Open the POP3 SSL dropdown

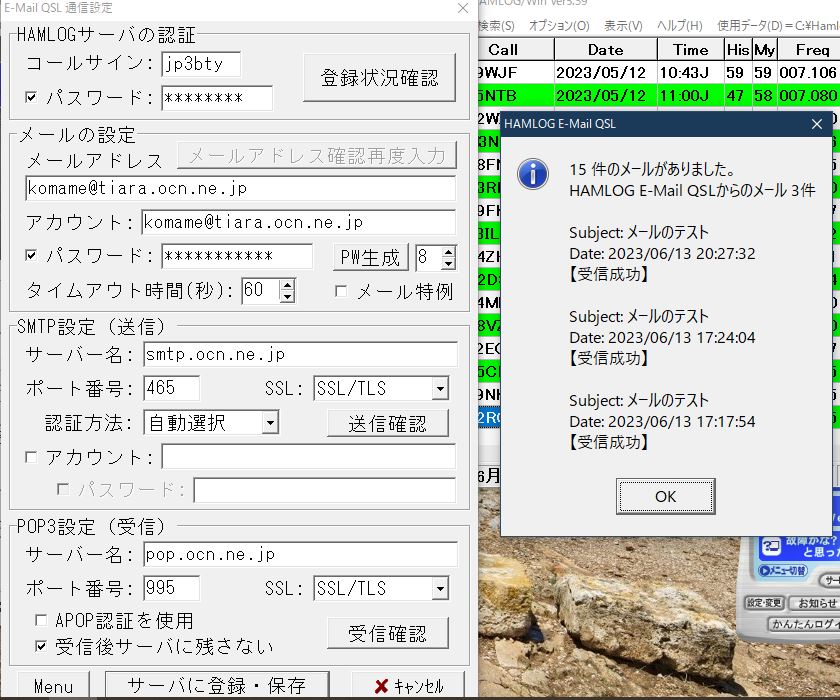click(x=440, y=589)
